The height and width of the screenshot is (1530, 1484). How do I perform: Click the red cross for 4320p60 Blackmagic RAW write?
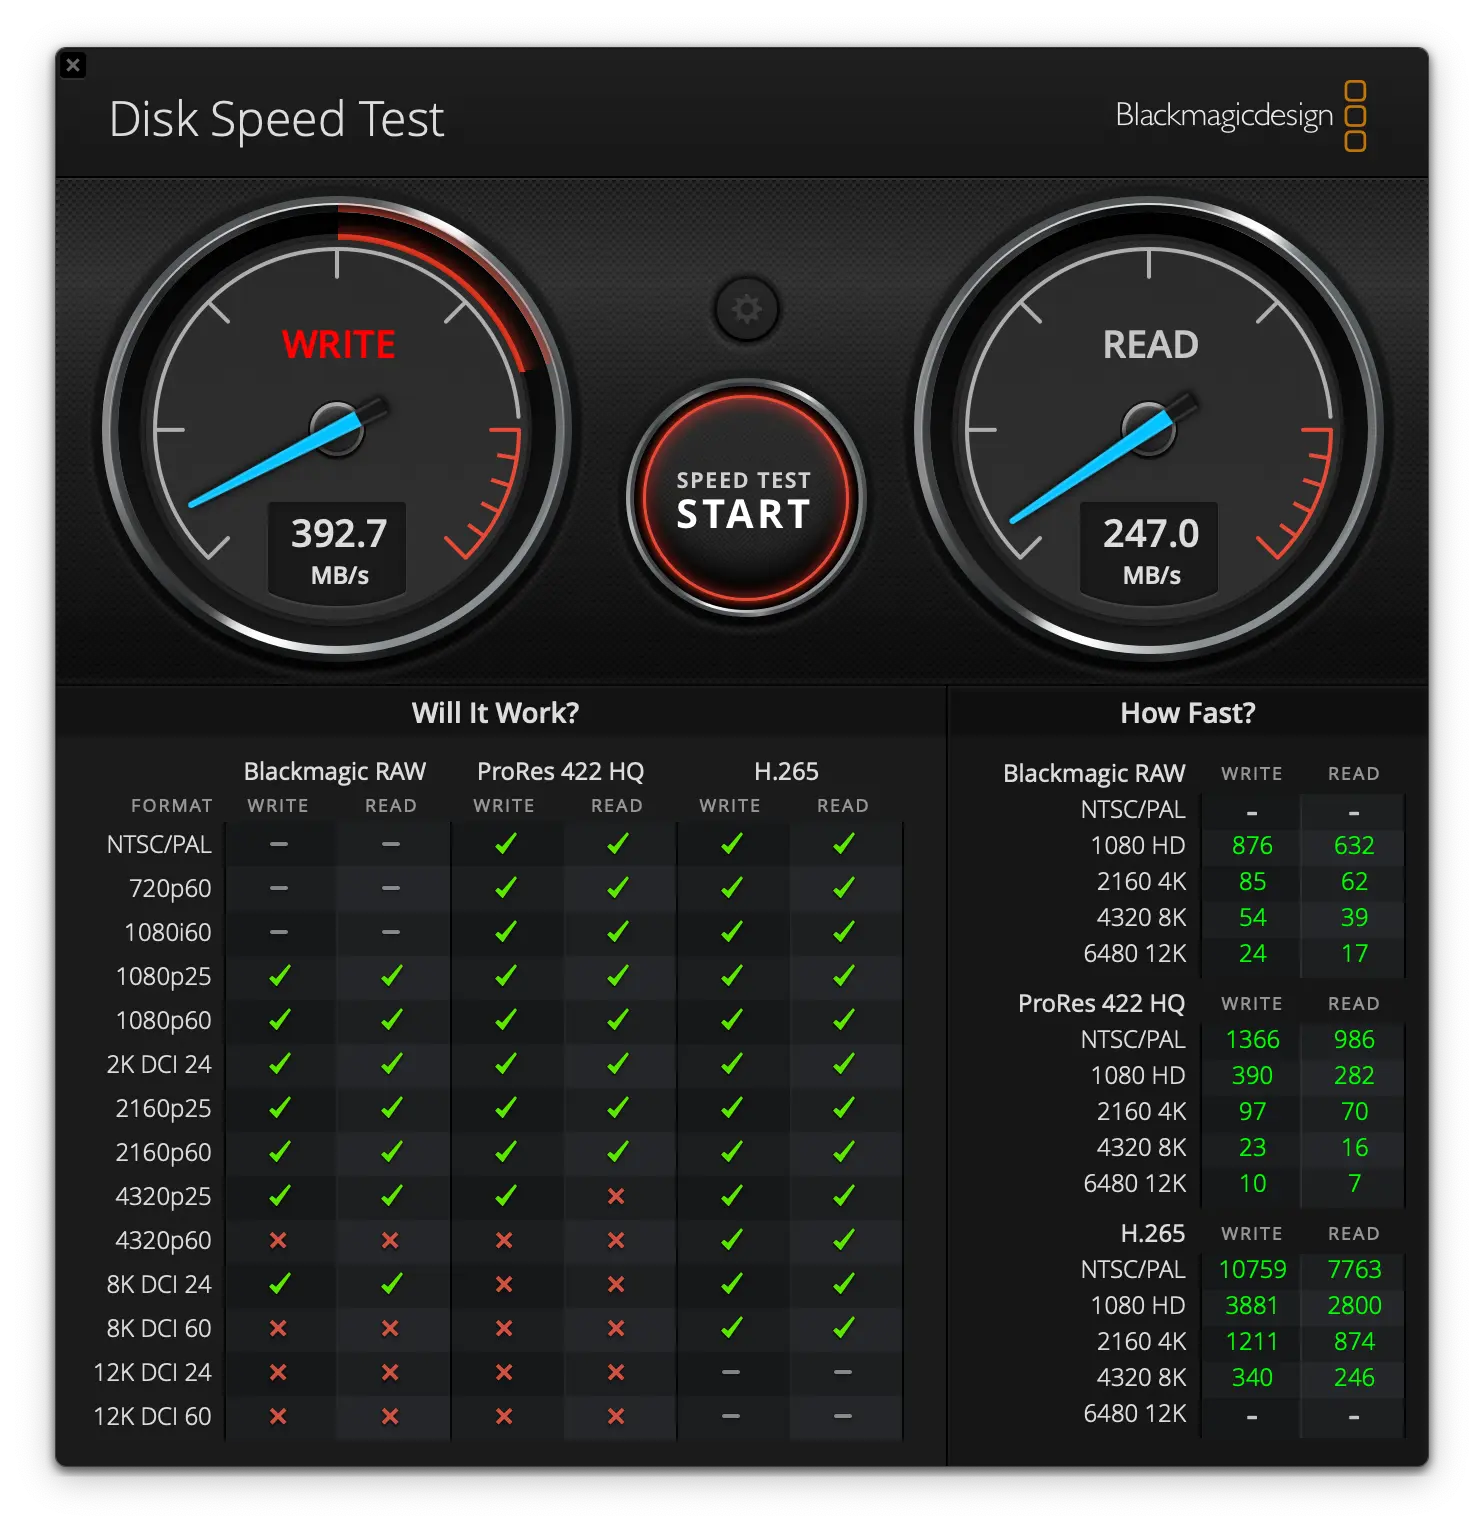click(x=279, y=1240)
